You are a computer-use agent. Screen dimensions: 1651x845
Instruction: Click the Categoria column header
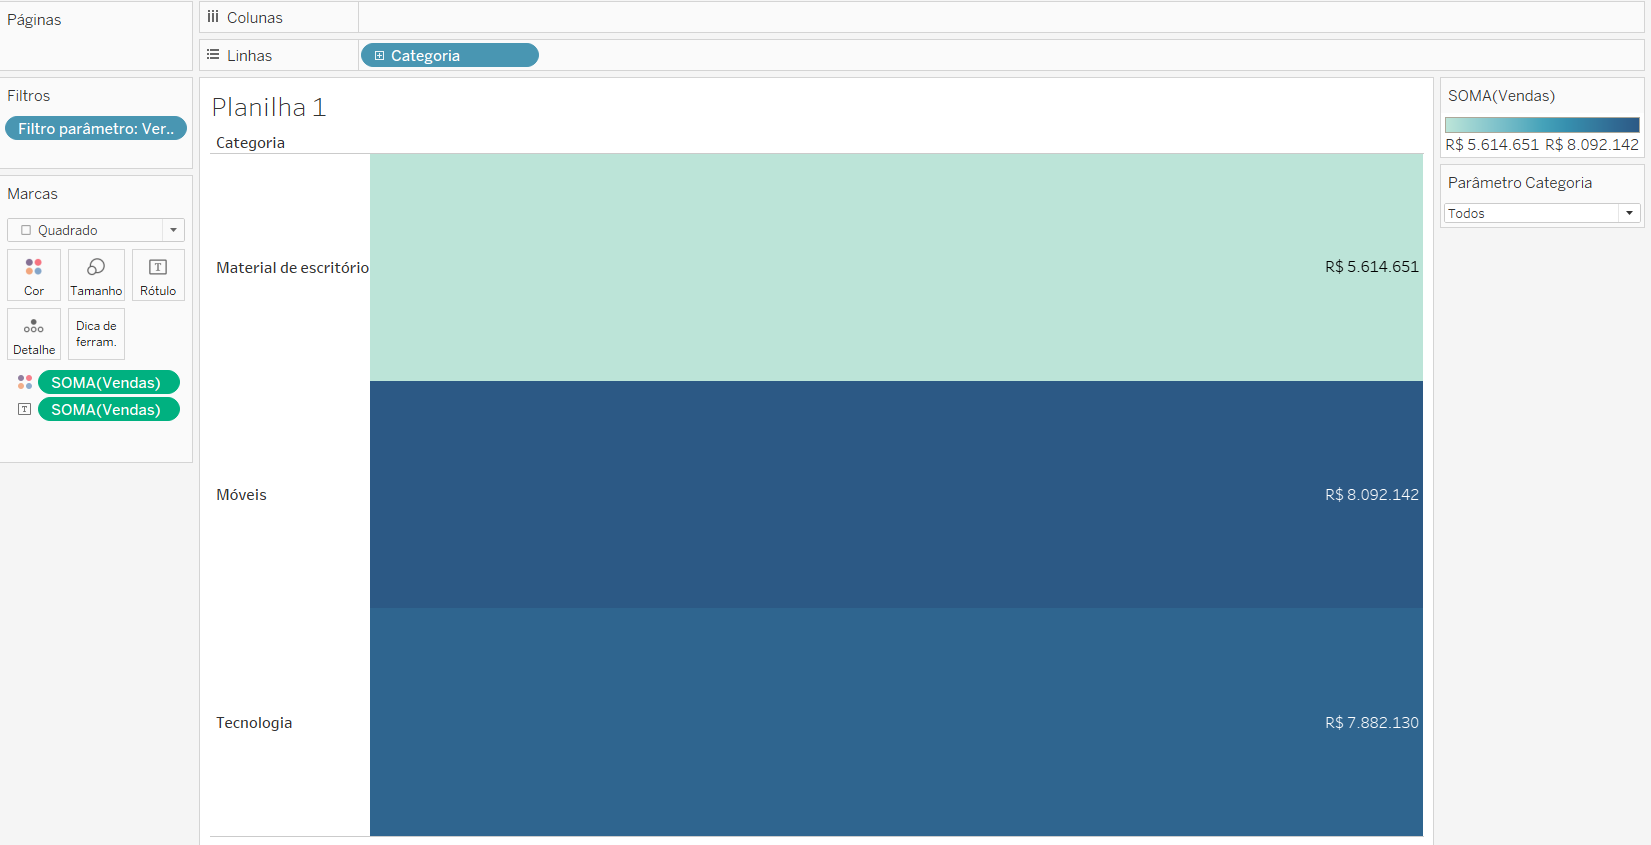(x=250, y=143)
